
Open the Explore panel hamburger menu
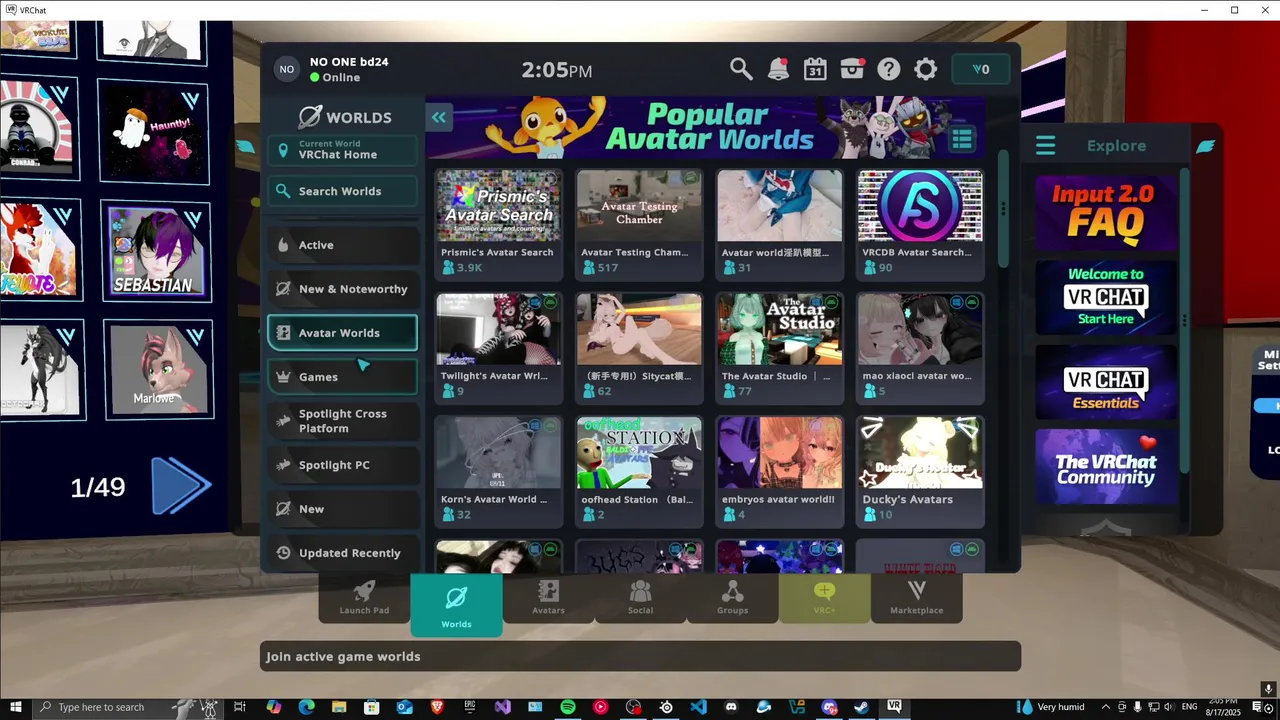[x=1045, y=146]
